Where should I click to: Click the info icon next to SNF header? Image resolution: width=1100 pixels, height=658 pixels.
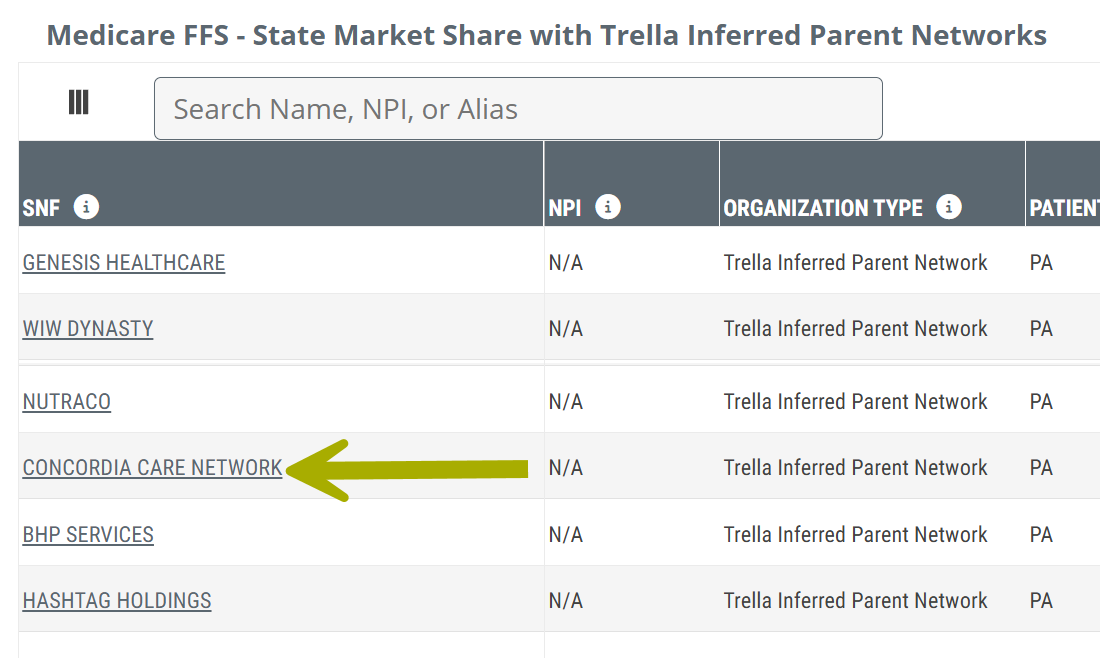coord(87,207)
